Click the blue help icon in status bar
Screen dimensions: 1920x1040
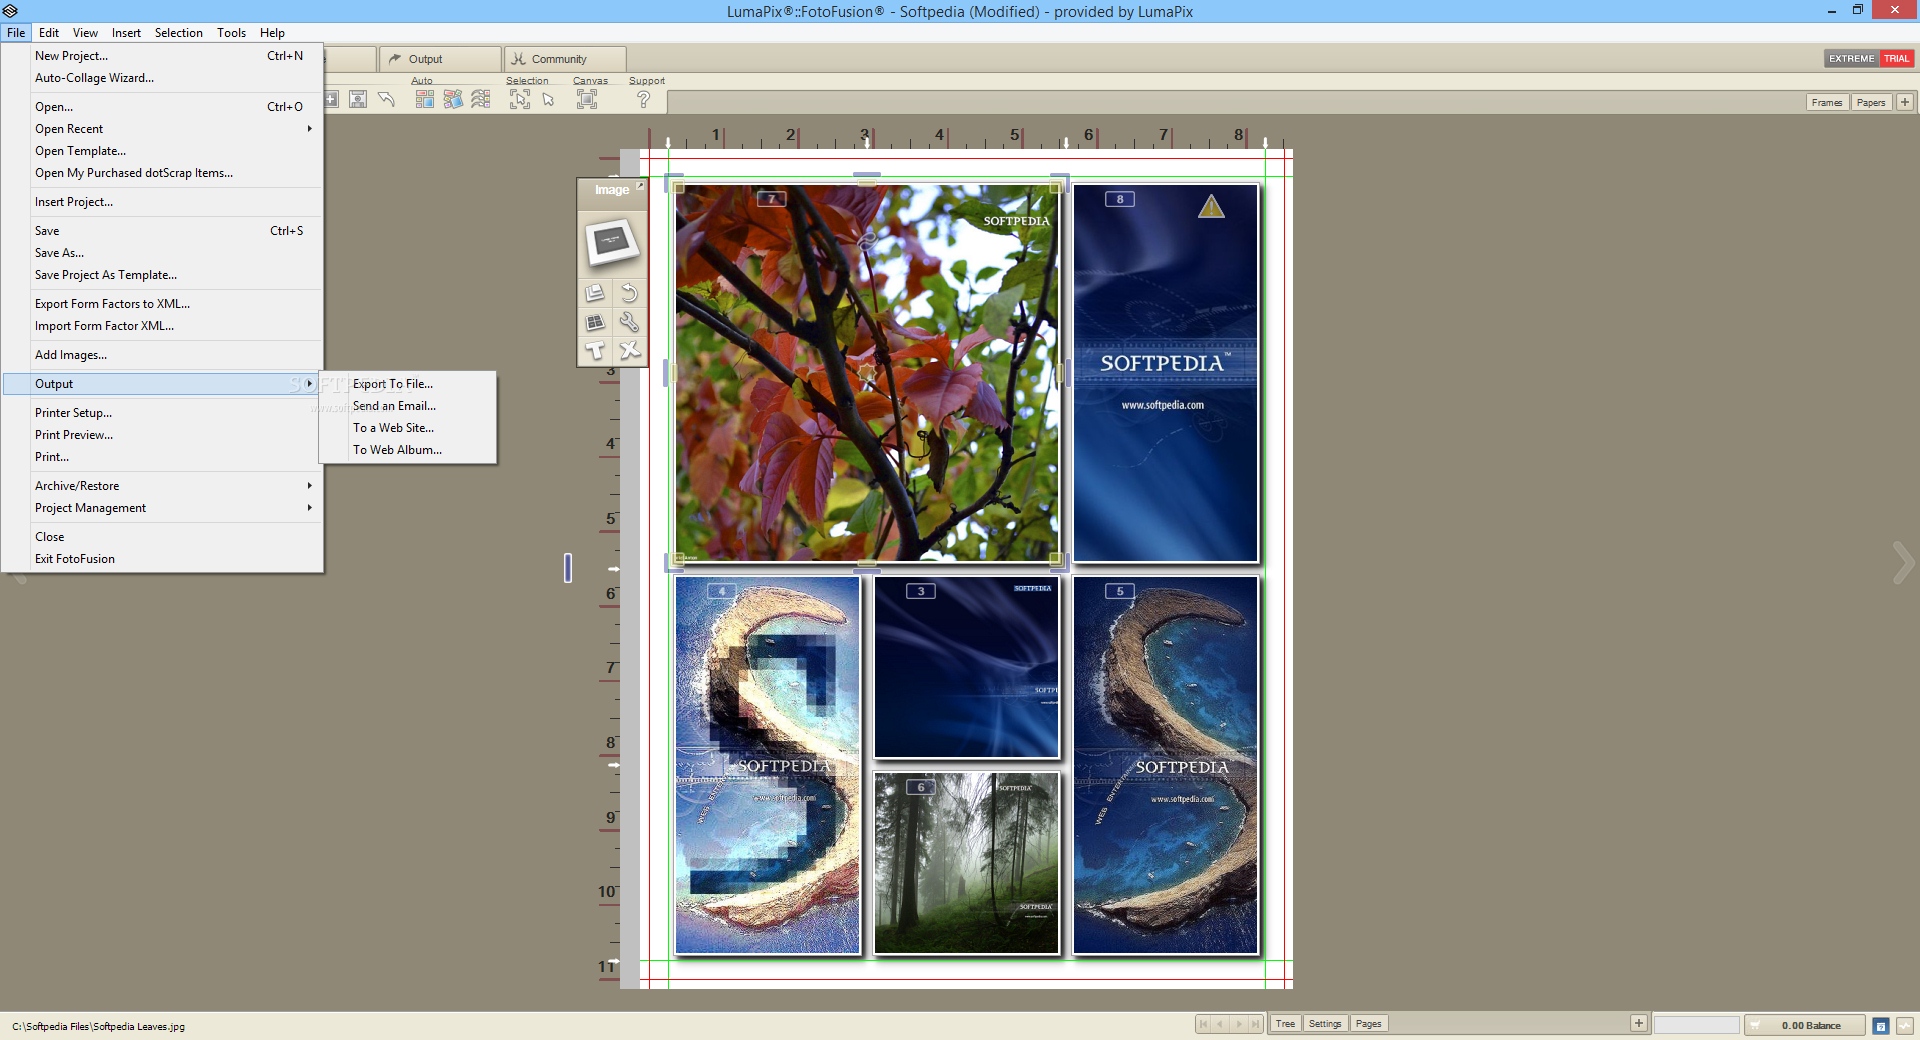[x=1880, y=1025]
